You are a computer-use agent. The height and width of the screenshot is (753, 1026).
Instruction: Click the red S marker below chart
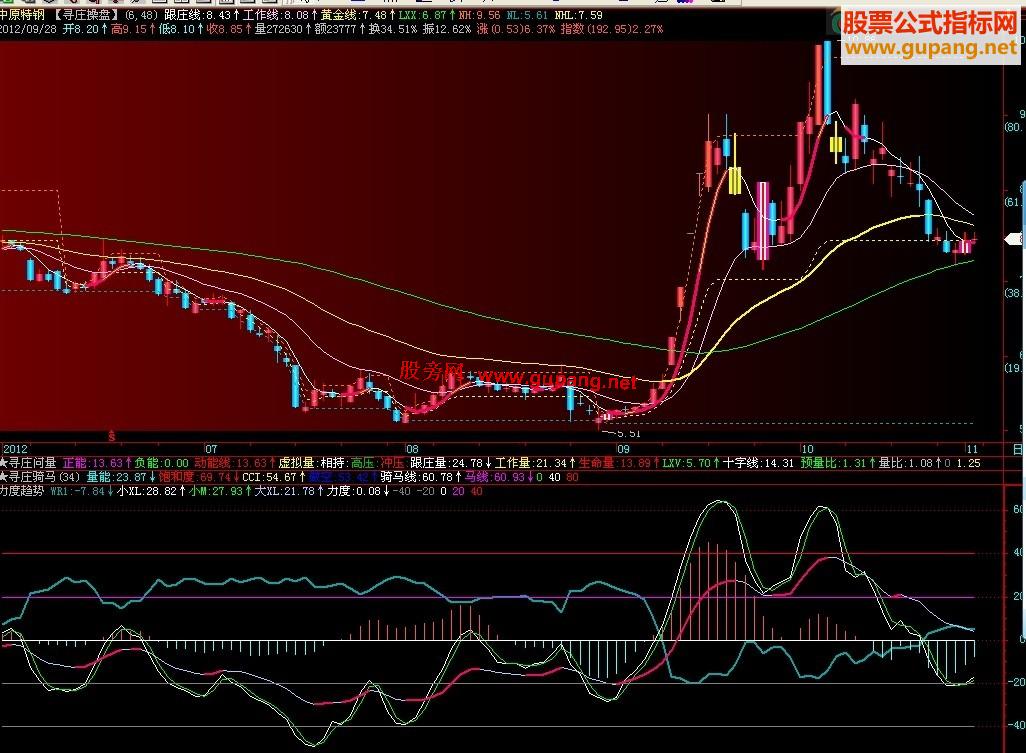click(x=112, y=436)
